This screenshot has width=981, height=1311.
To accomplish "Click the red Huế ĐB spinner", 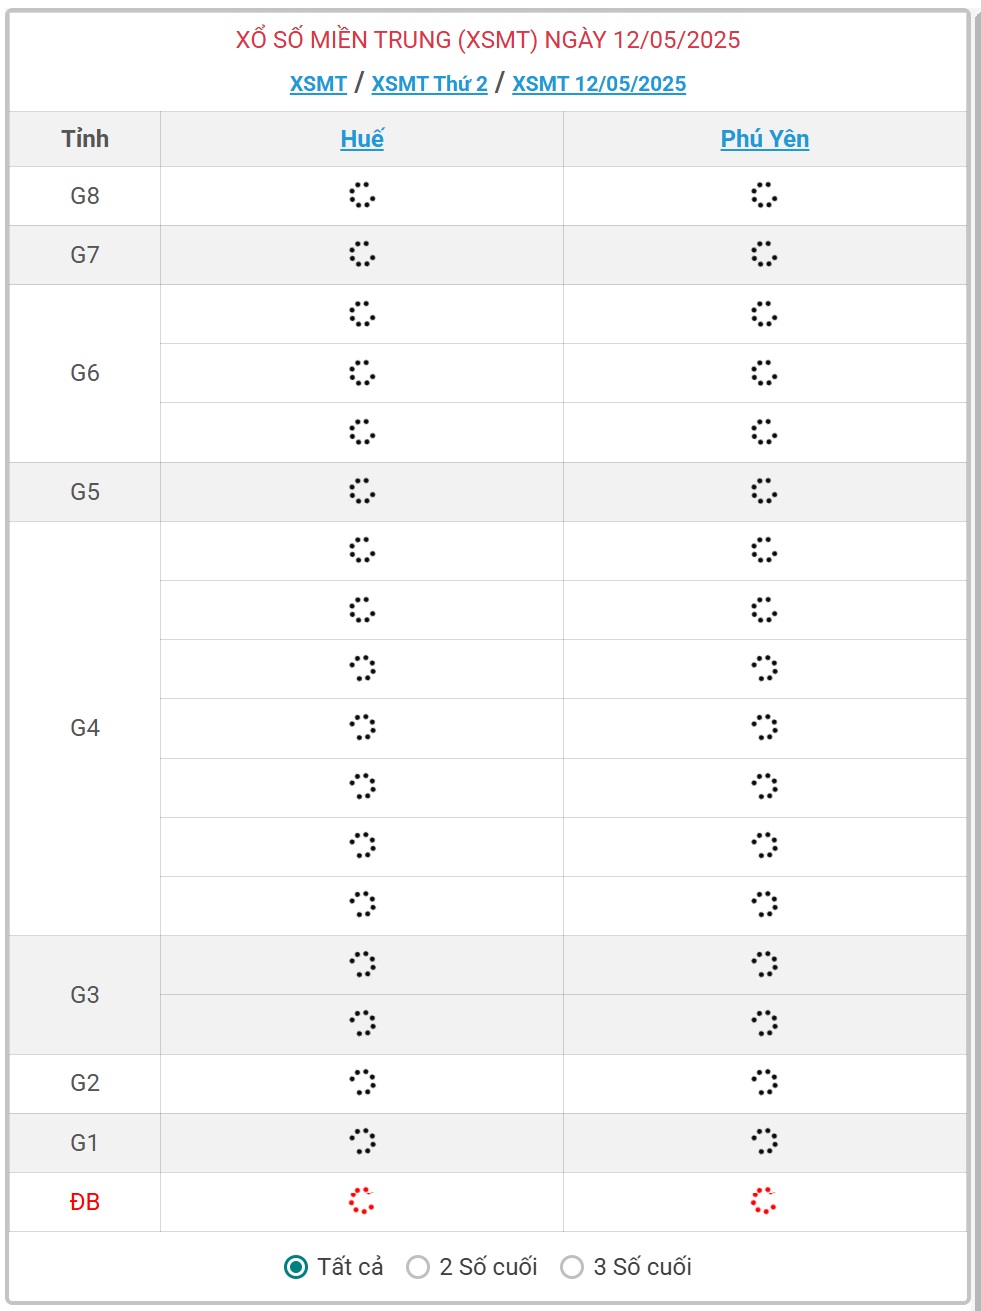I will 362,1201.
